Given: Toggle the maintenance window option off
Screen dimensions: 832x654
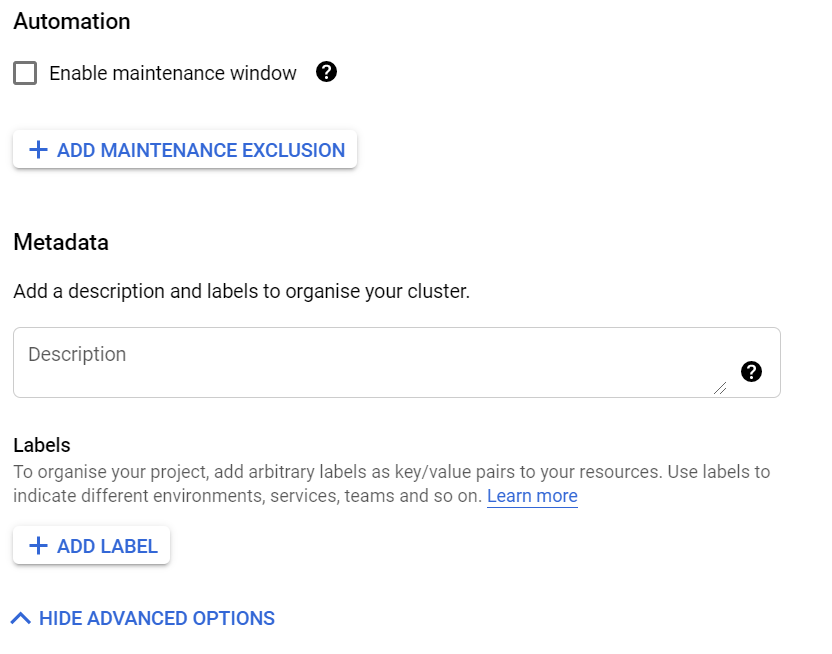Looking at the screenshot, I should tap(24, 72).
